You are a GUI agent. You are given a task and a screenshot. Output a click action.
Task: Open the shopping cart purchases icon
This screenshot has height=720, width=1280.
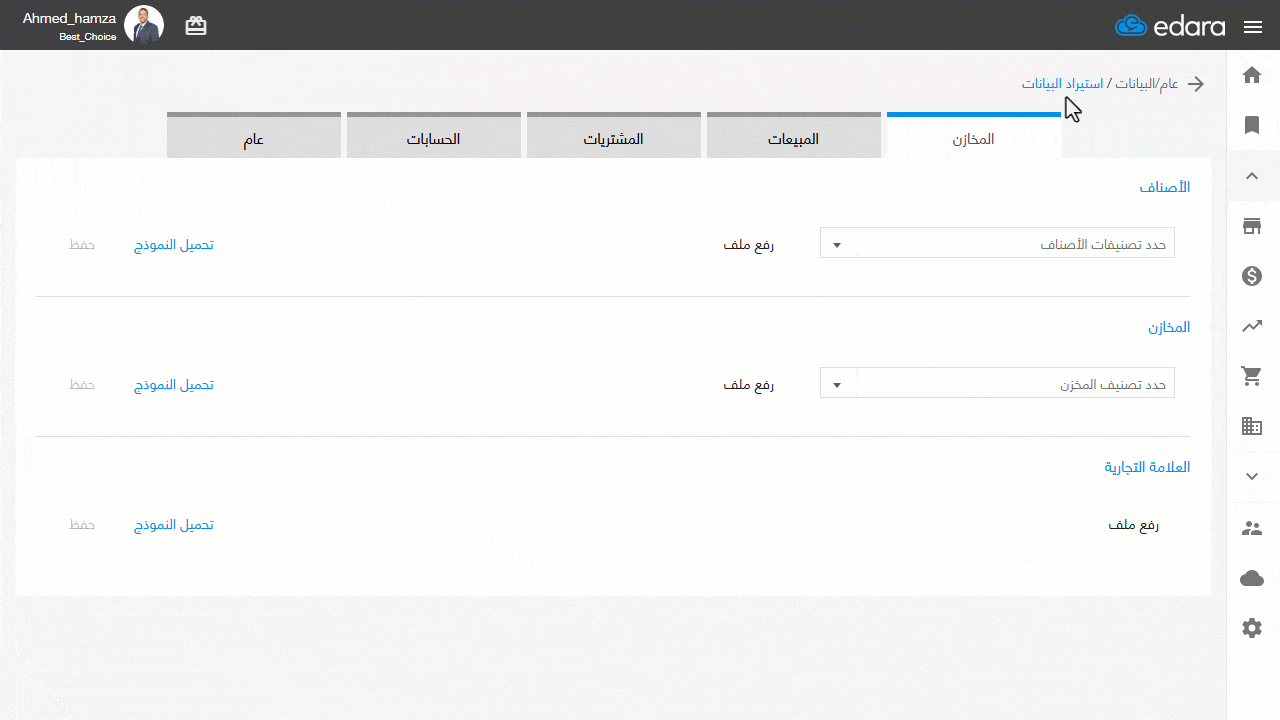coord(1252,376)
